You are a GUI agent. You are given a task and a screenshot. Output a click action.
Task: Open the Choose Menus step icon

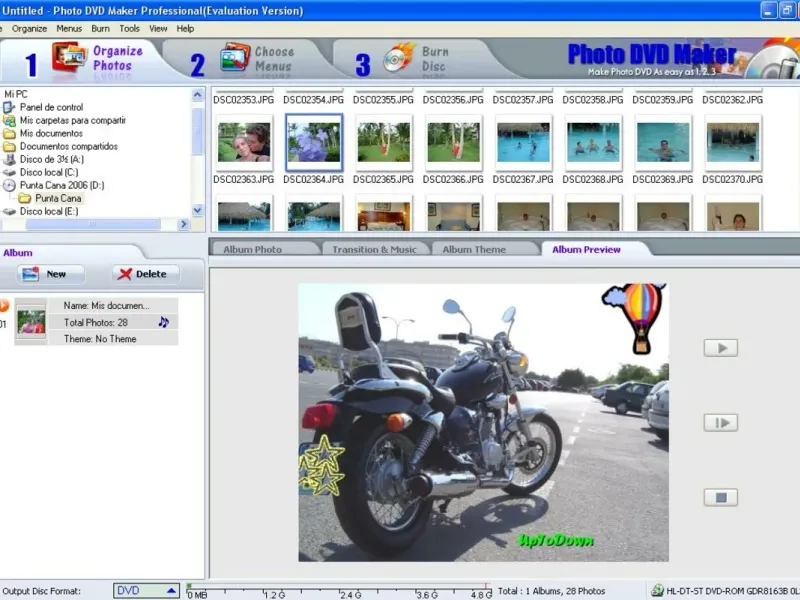pos(235,59)
